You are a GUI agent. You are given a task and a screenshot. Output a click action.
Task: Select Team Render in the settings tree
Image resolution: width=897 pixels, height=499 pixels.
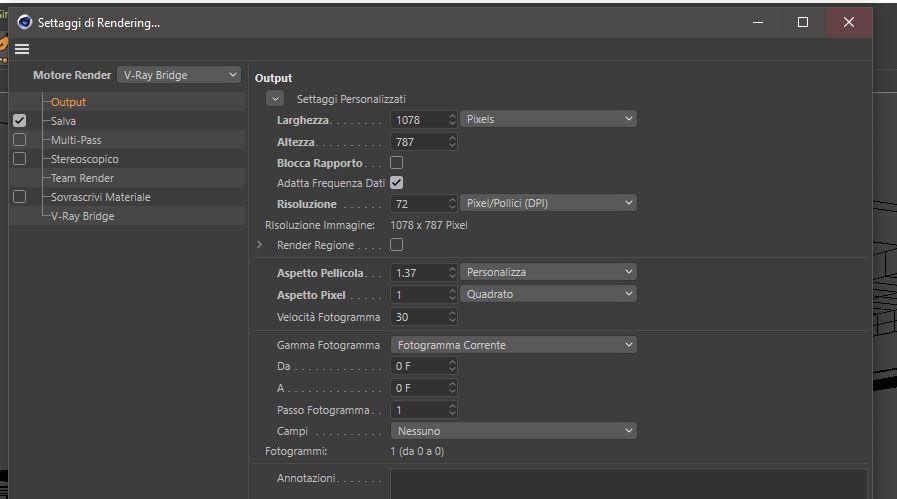[x=82, y=178]
